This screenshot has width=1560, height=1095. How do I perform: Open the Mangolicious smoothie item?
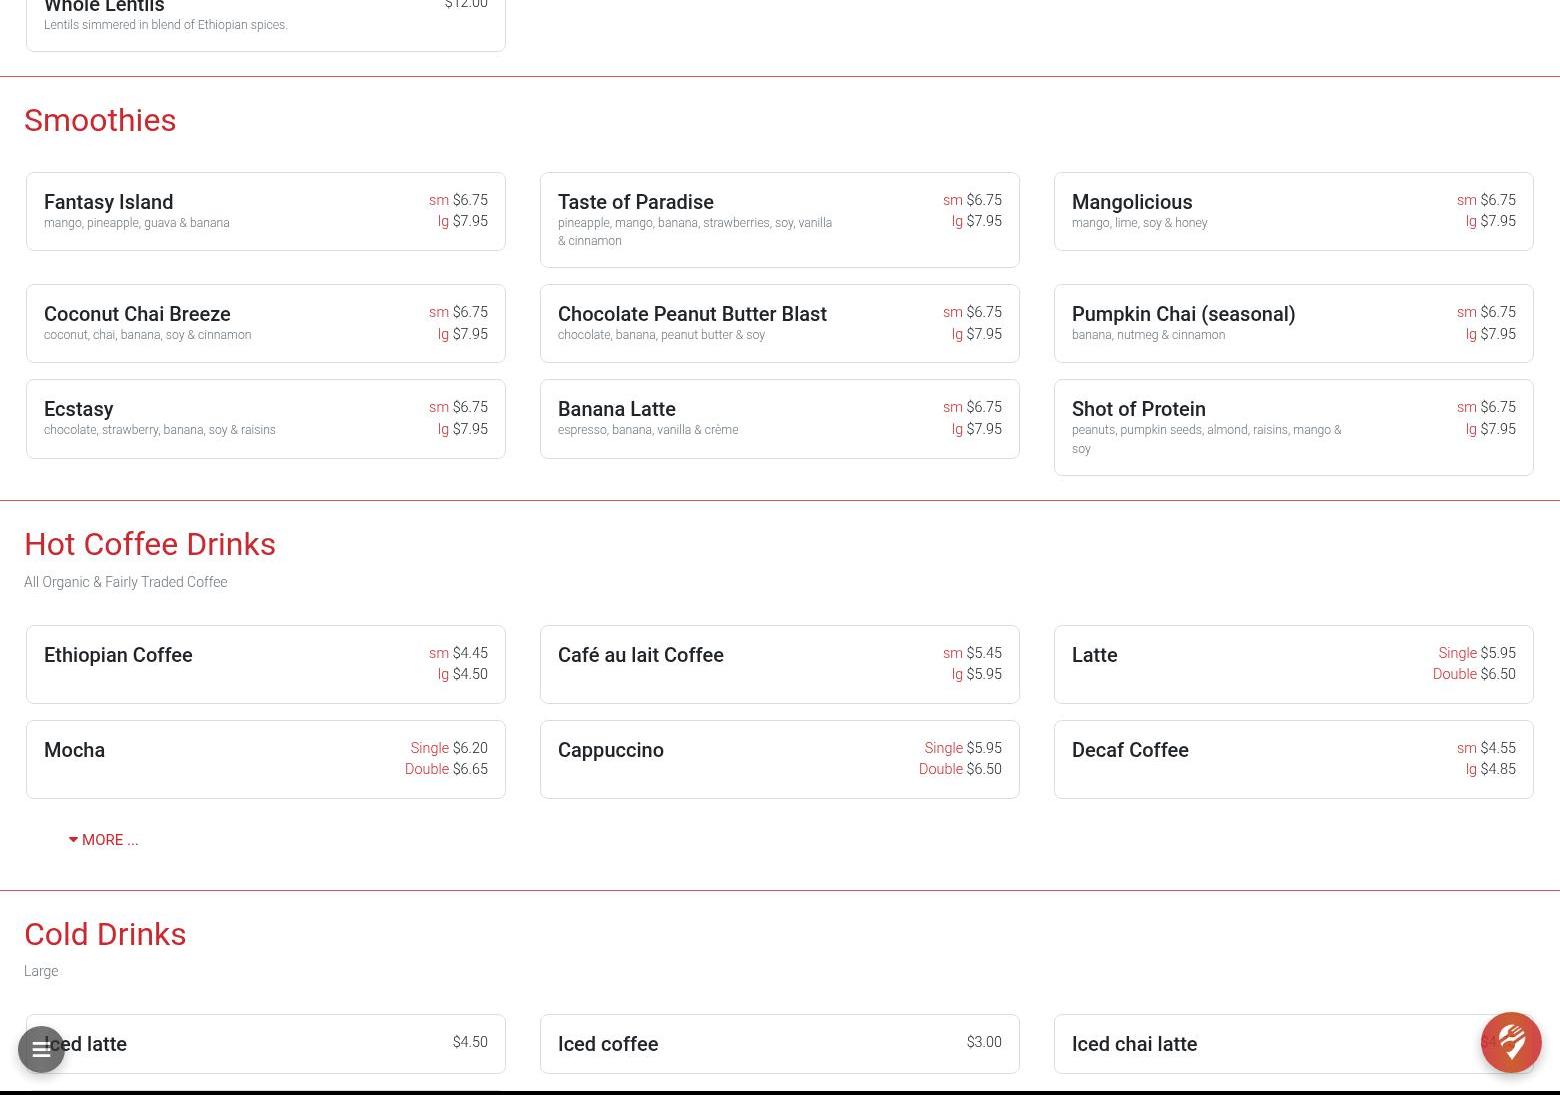pos(1293,211)
